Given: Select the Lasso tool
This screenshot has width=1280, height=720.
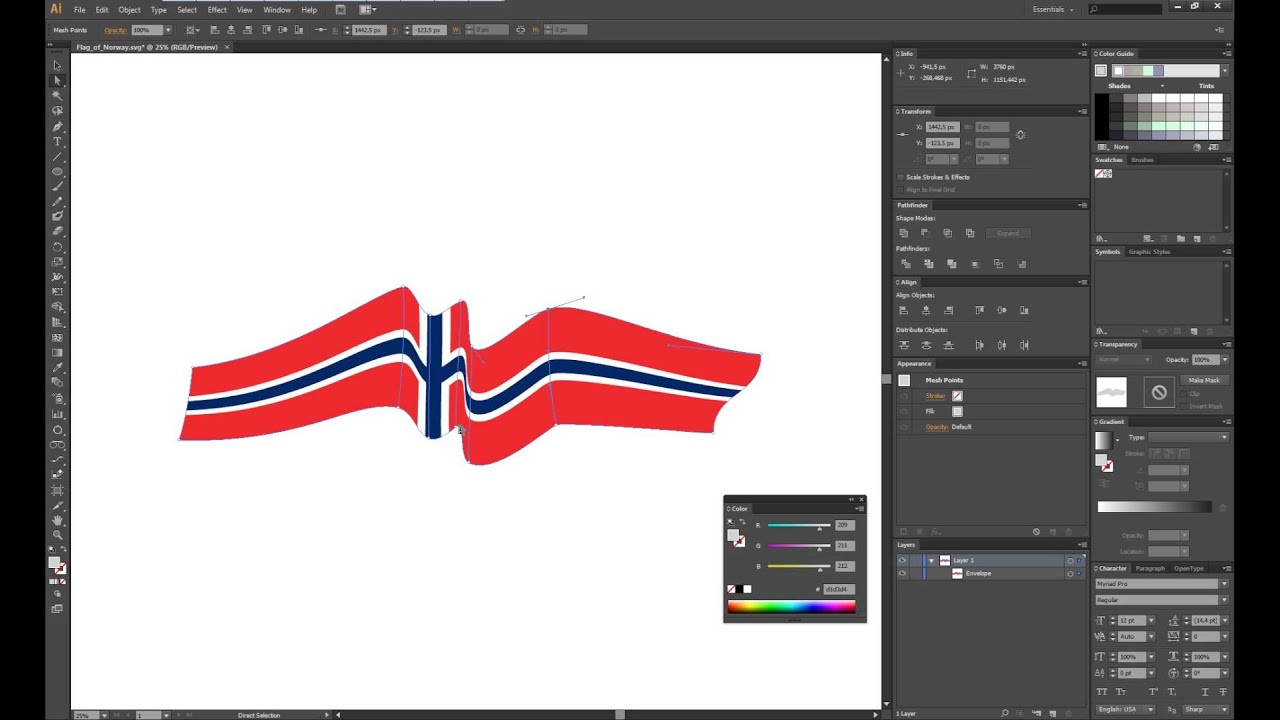Looking at the screenshot, I should tap(57, 110).
